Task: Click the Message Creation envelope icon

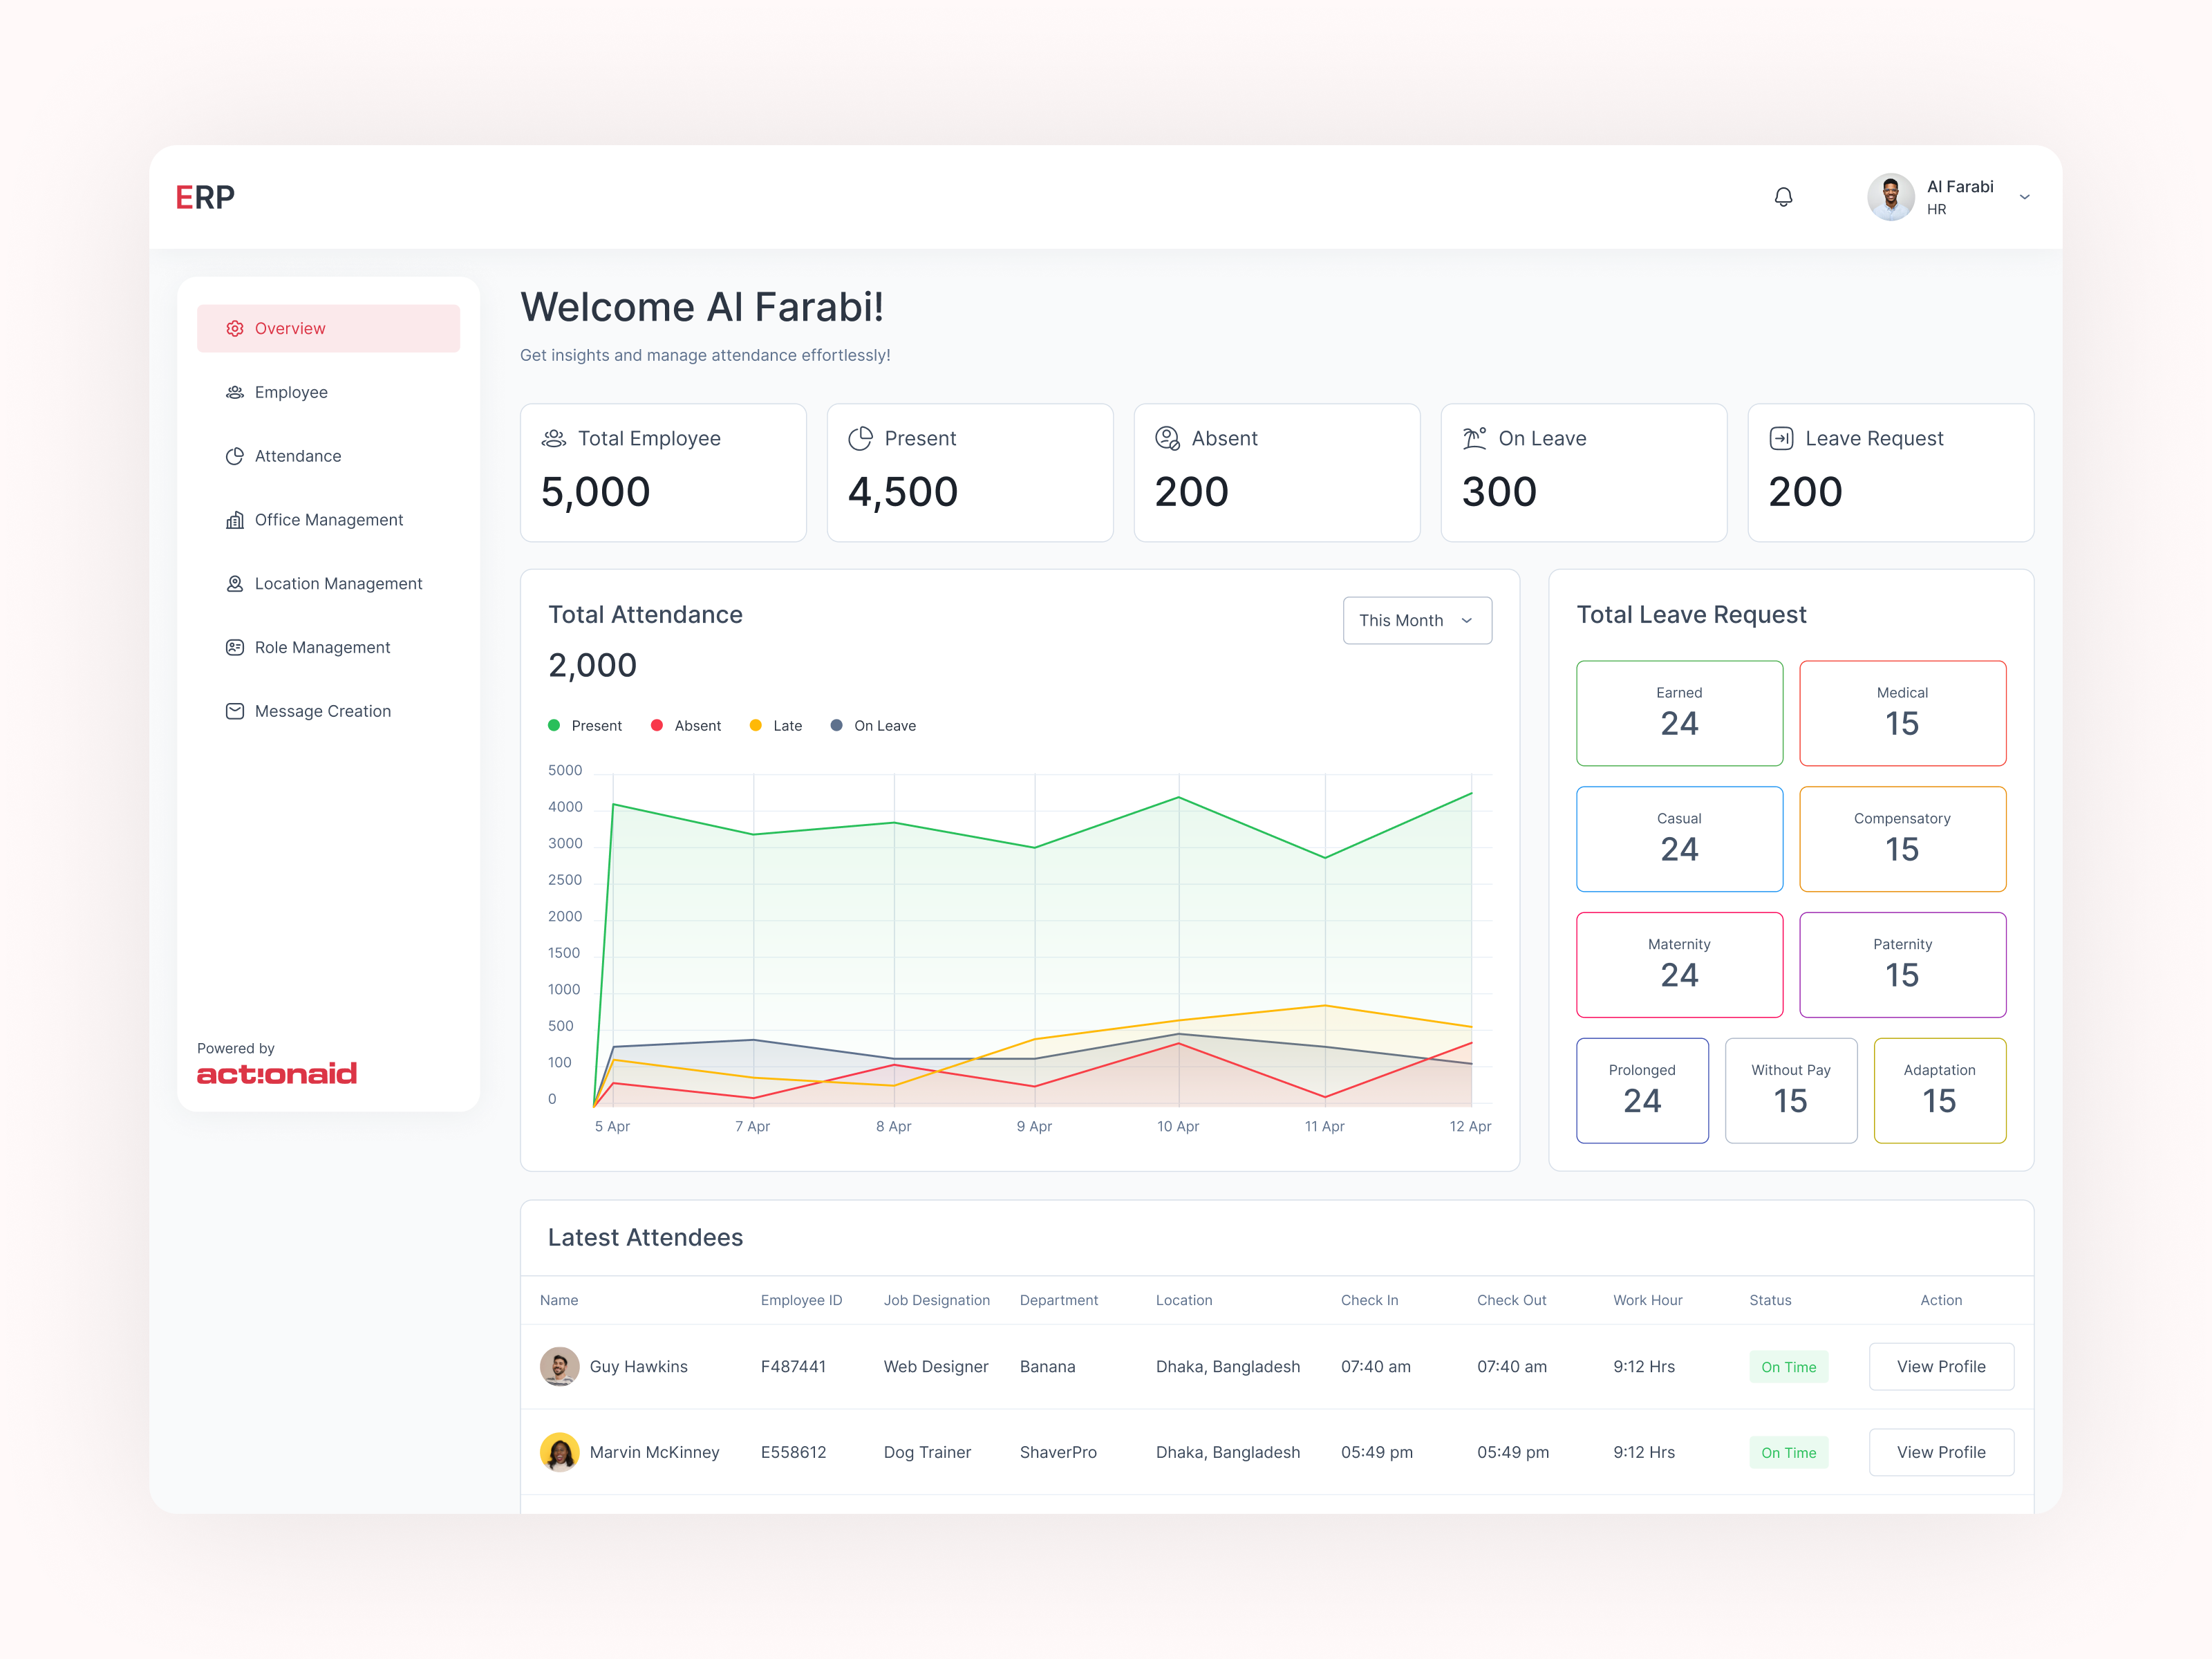Action: (x=235, y=712)
